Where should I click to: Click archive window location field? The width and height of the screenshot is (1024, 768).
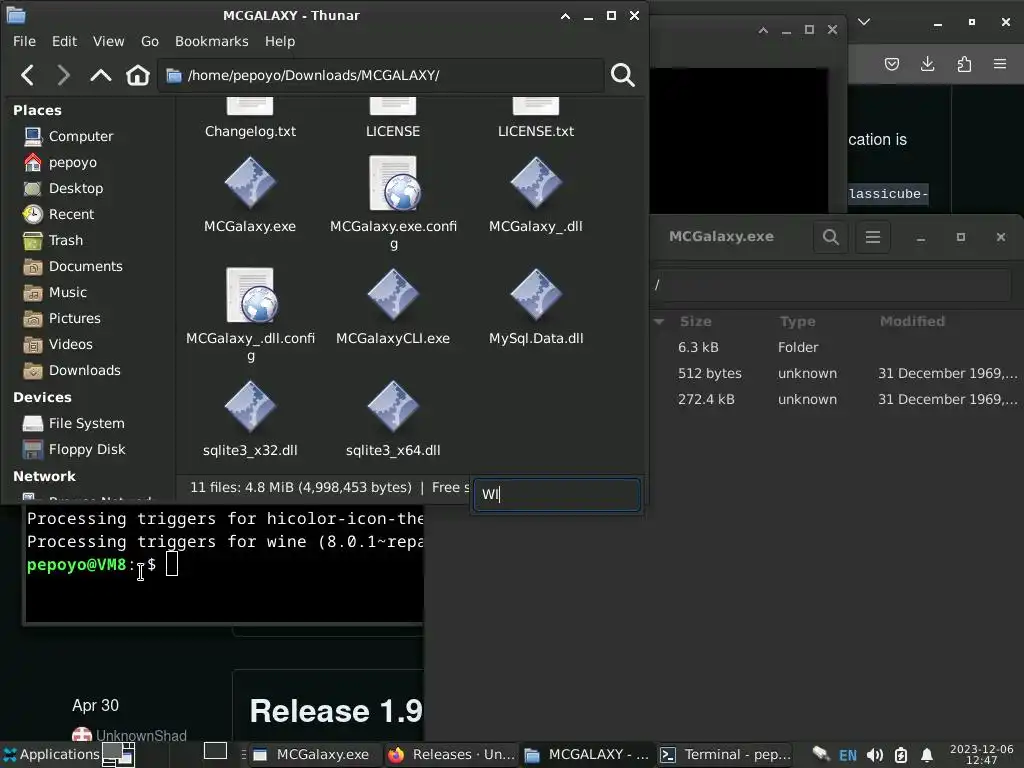831,285
